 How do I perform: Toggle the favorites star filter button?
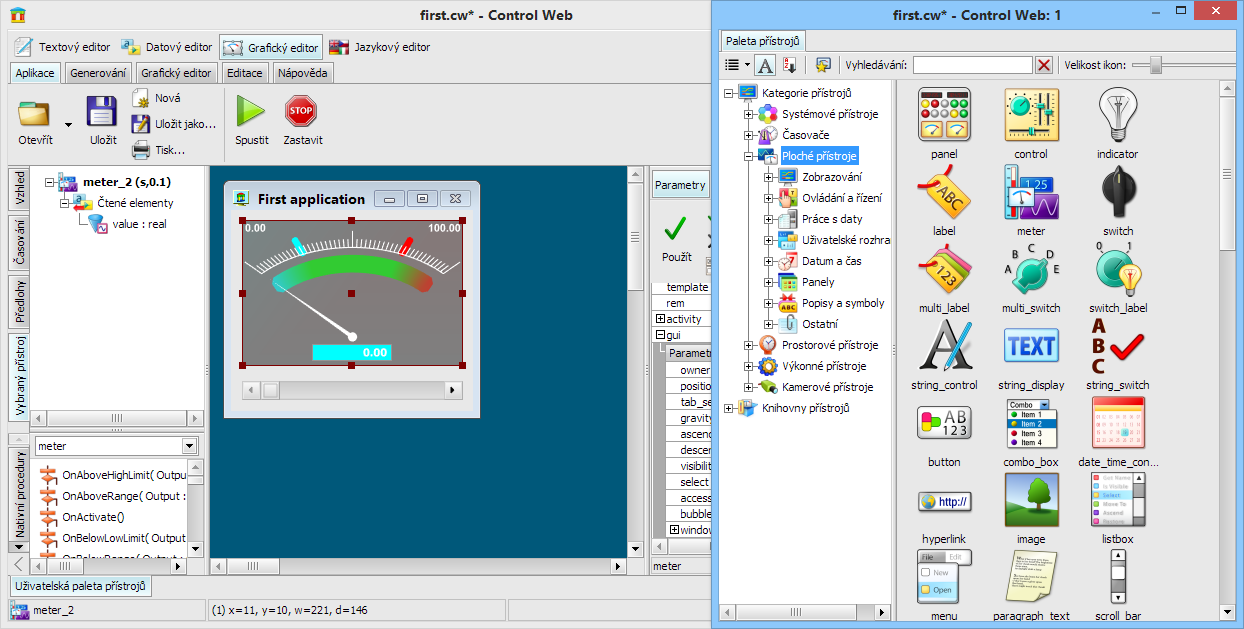point(823,65)
